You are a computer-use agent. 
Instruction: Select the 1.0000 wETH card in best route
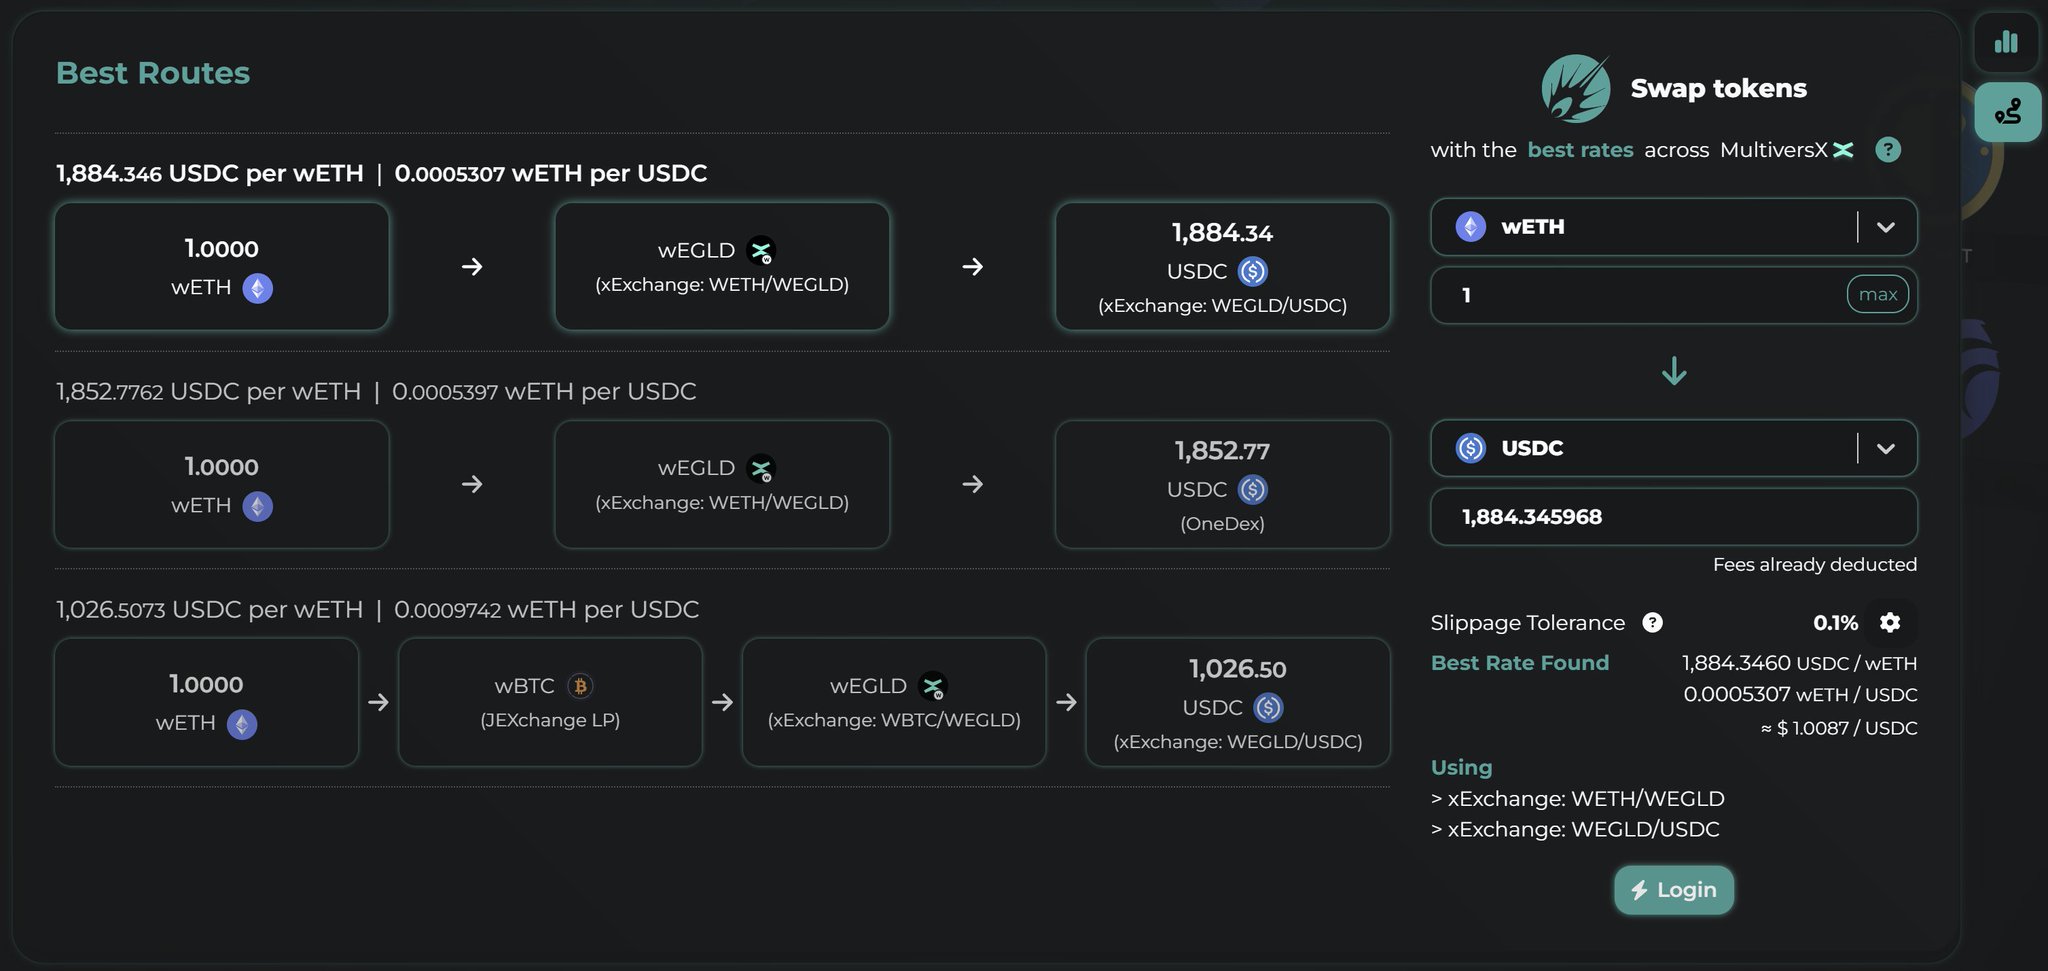222,267
